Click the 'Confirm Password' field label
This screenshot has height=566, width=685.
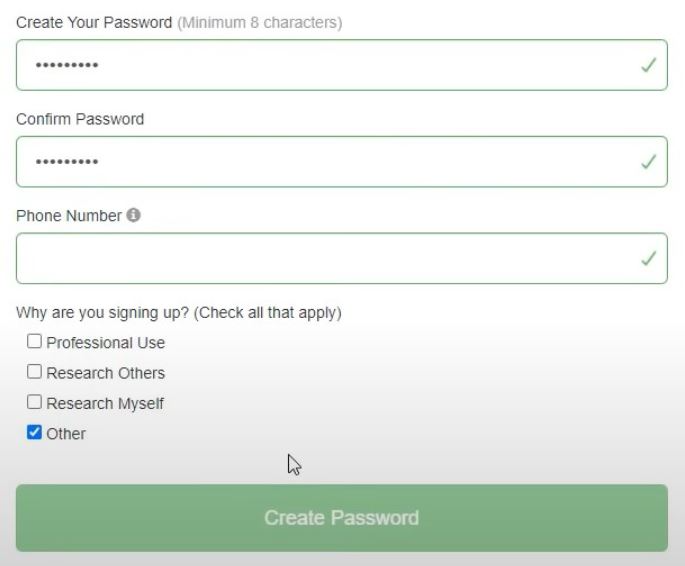(80, 119)
